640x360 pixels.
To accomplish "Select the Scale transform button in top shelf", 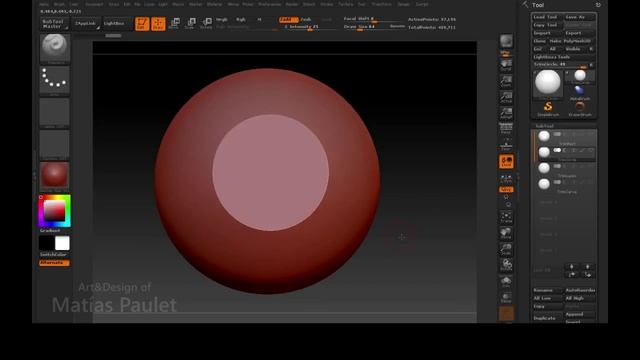I will coord(190,23).
